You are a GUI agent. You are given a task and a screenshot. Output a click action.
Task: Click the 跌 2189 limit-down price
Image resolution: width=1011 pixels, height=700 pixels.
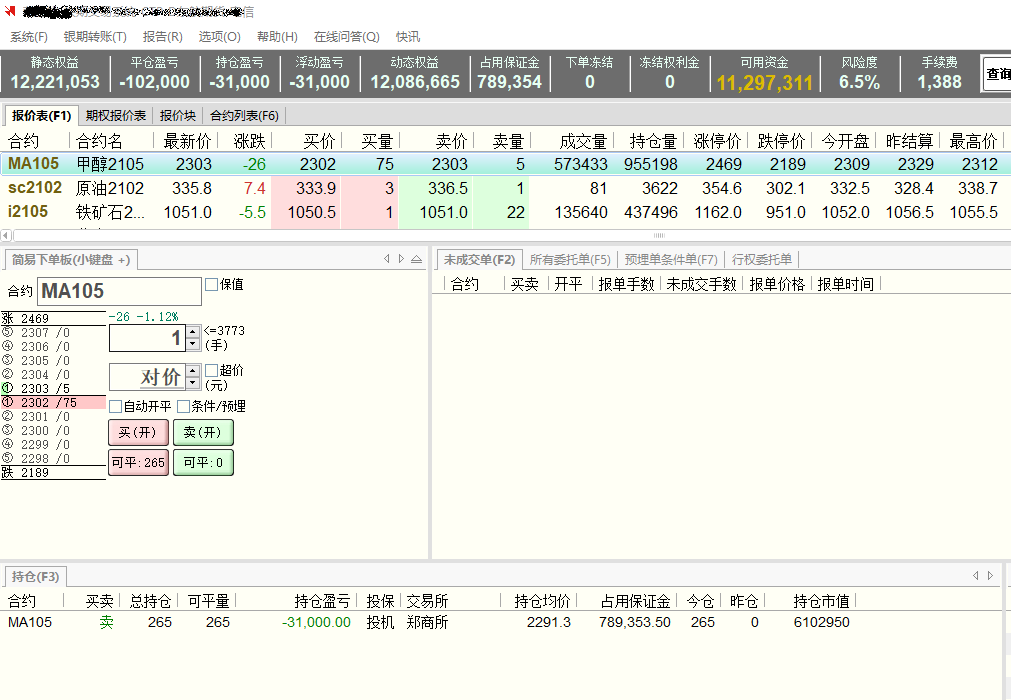coord(53,473)
